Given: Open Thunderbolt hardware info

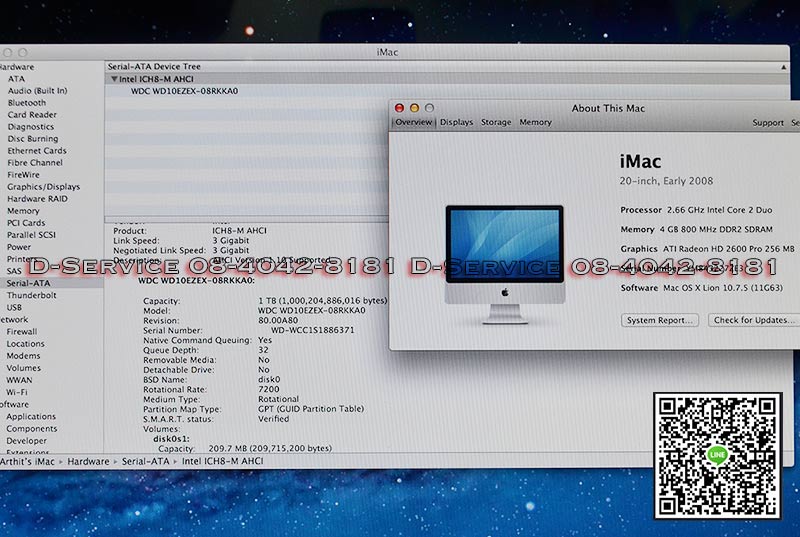Looking at the screenshot, I should tap(32, 295).
